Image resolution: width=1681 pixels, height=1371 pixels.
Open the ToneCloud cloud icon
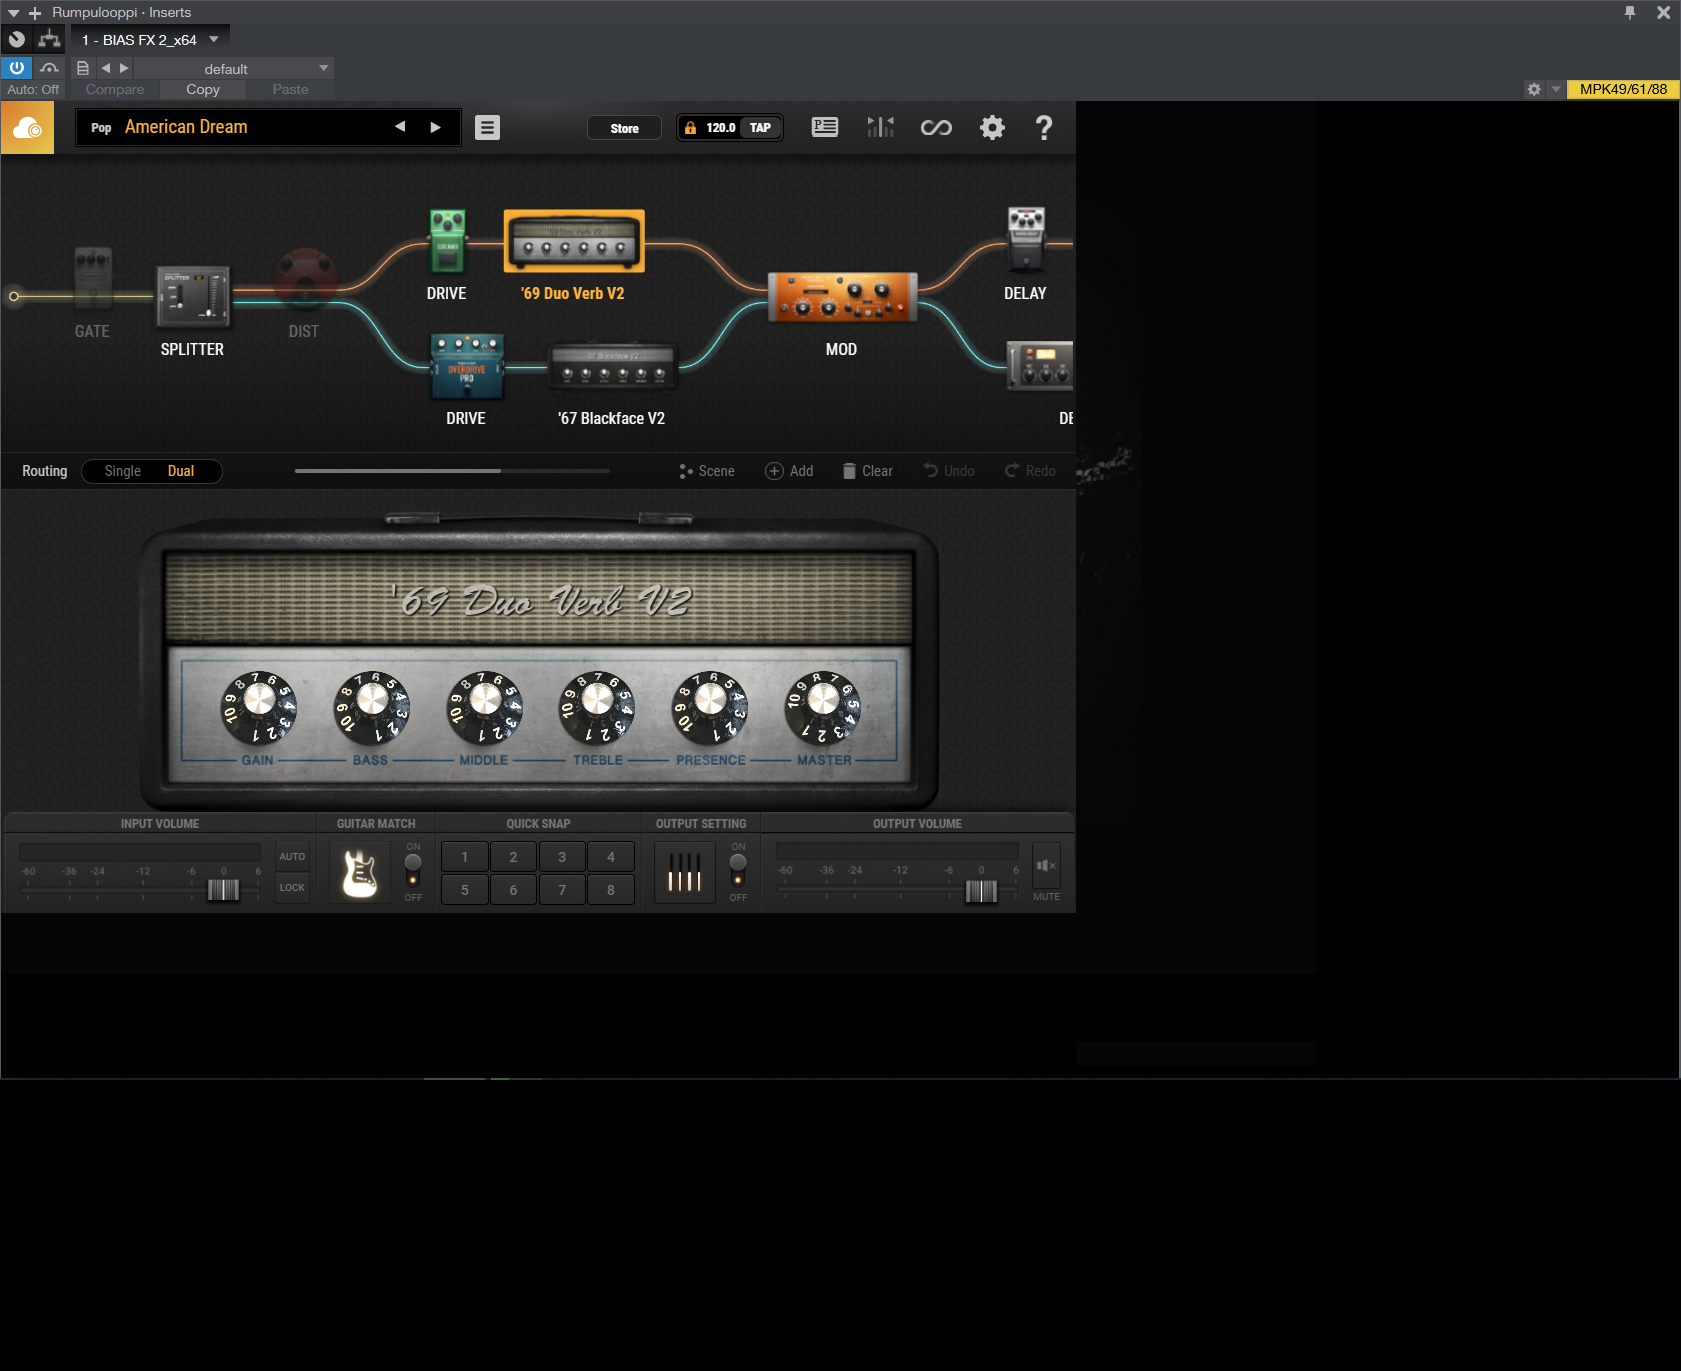(27, 128)
